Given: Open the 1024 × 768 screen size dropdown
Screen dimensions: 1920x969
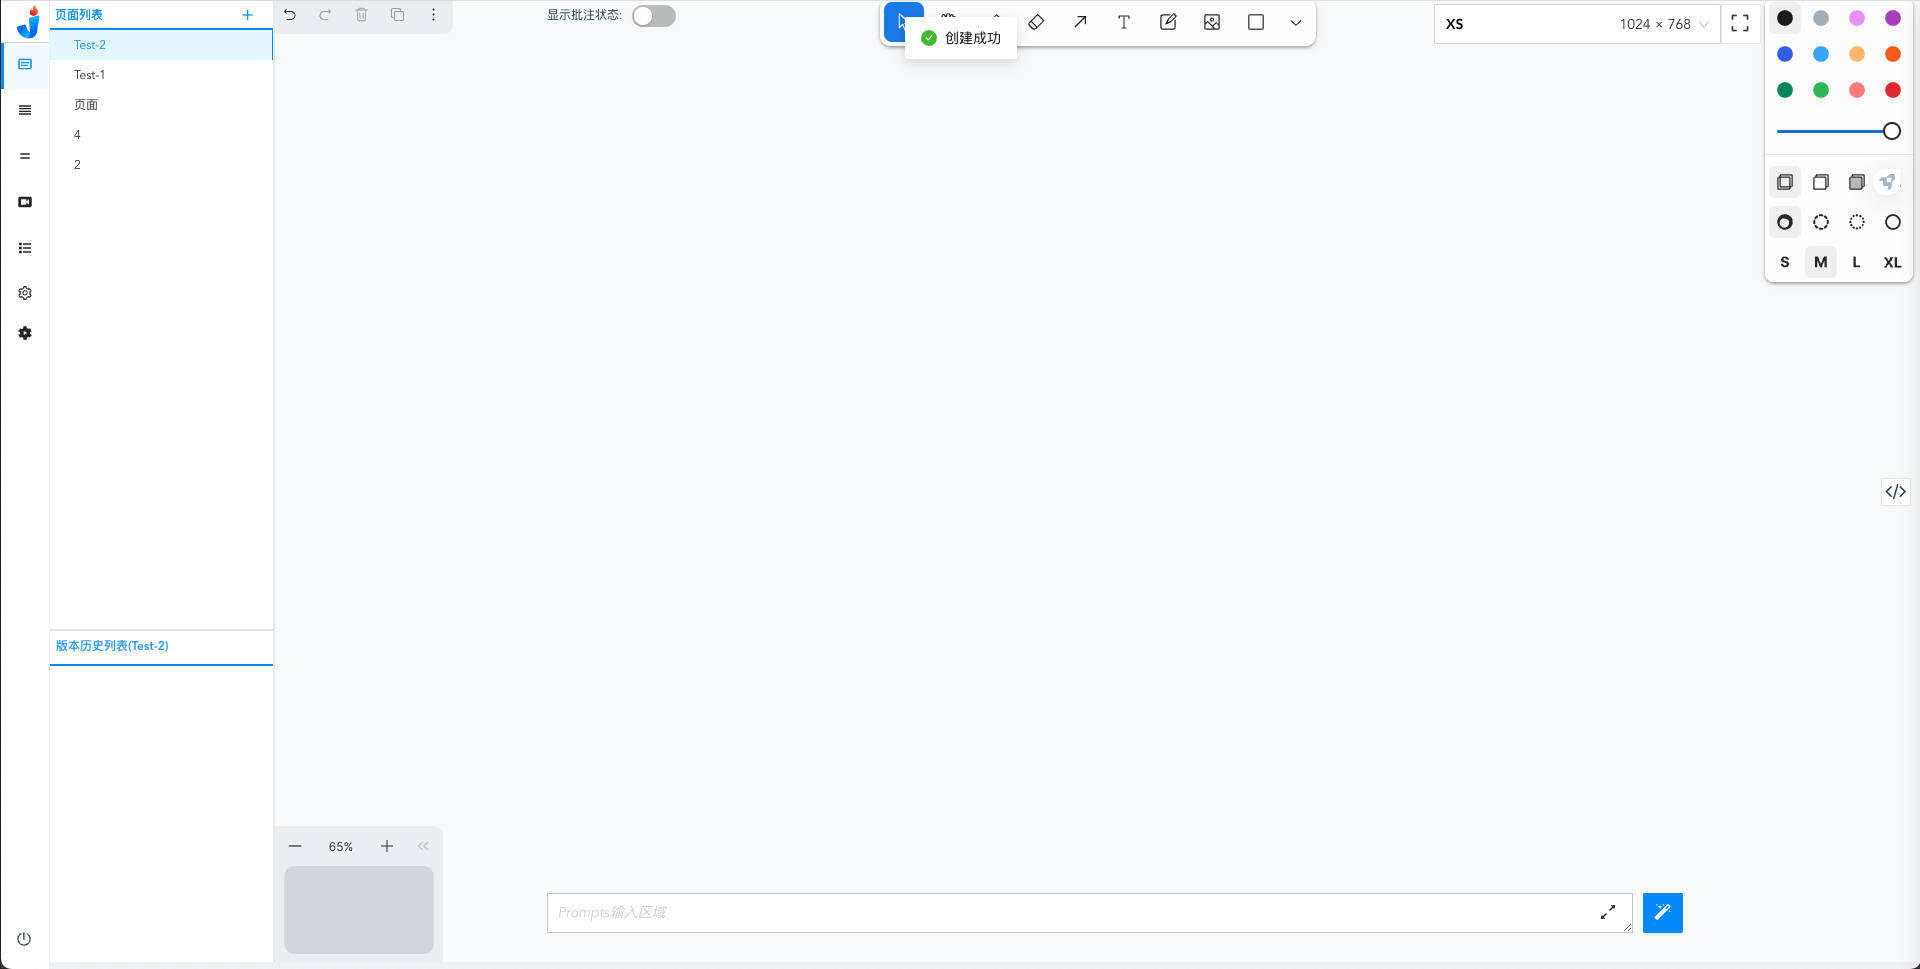Looking at the screenshot, I should click(1663, 24).
